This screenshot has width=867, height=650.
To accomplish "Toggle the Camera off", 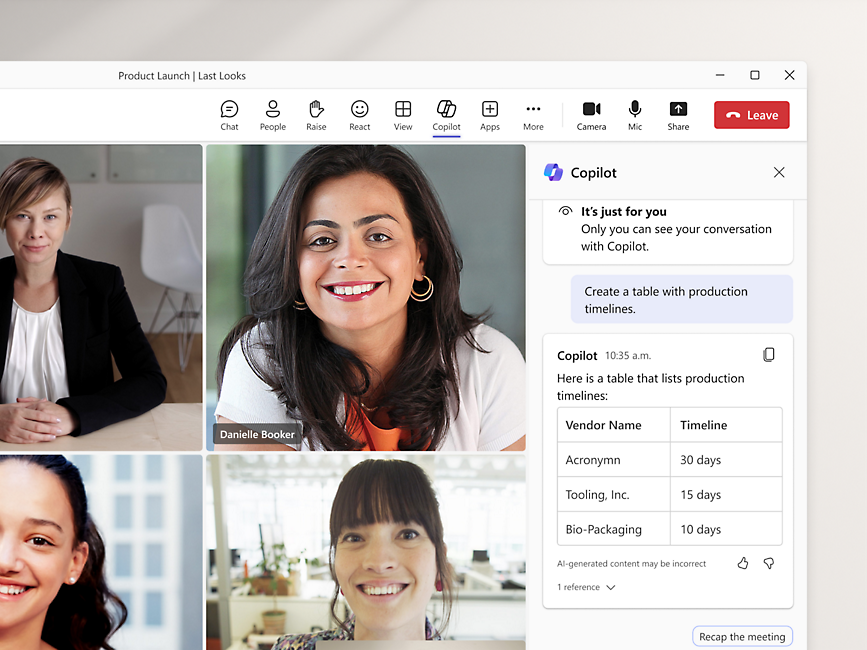I will tap(591, 114).
